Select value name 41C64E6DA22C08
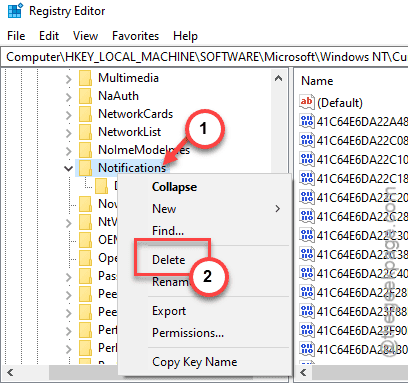This screenshot has width=408, height=383. pos(362,141)
